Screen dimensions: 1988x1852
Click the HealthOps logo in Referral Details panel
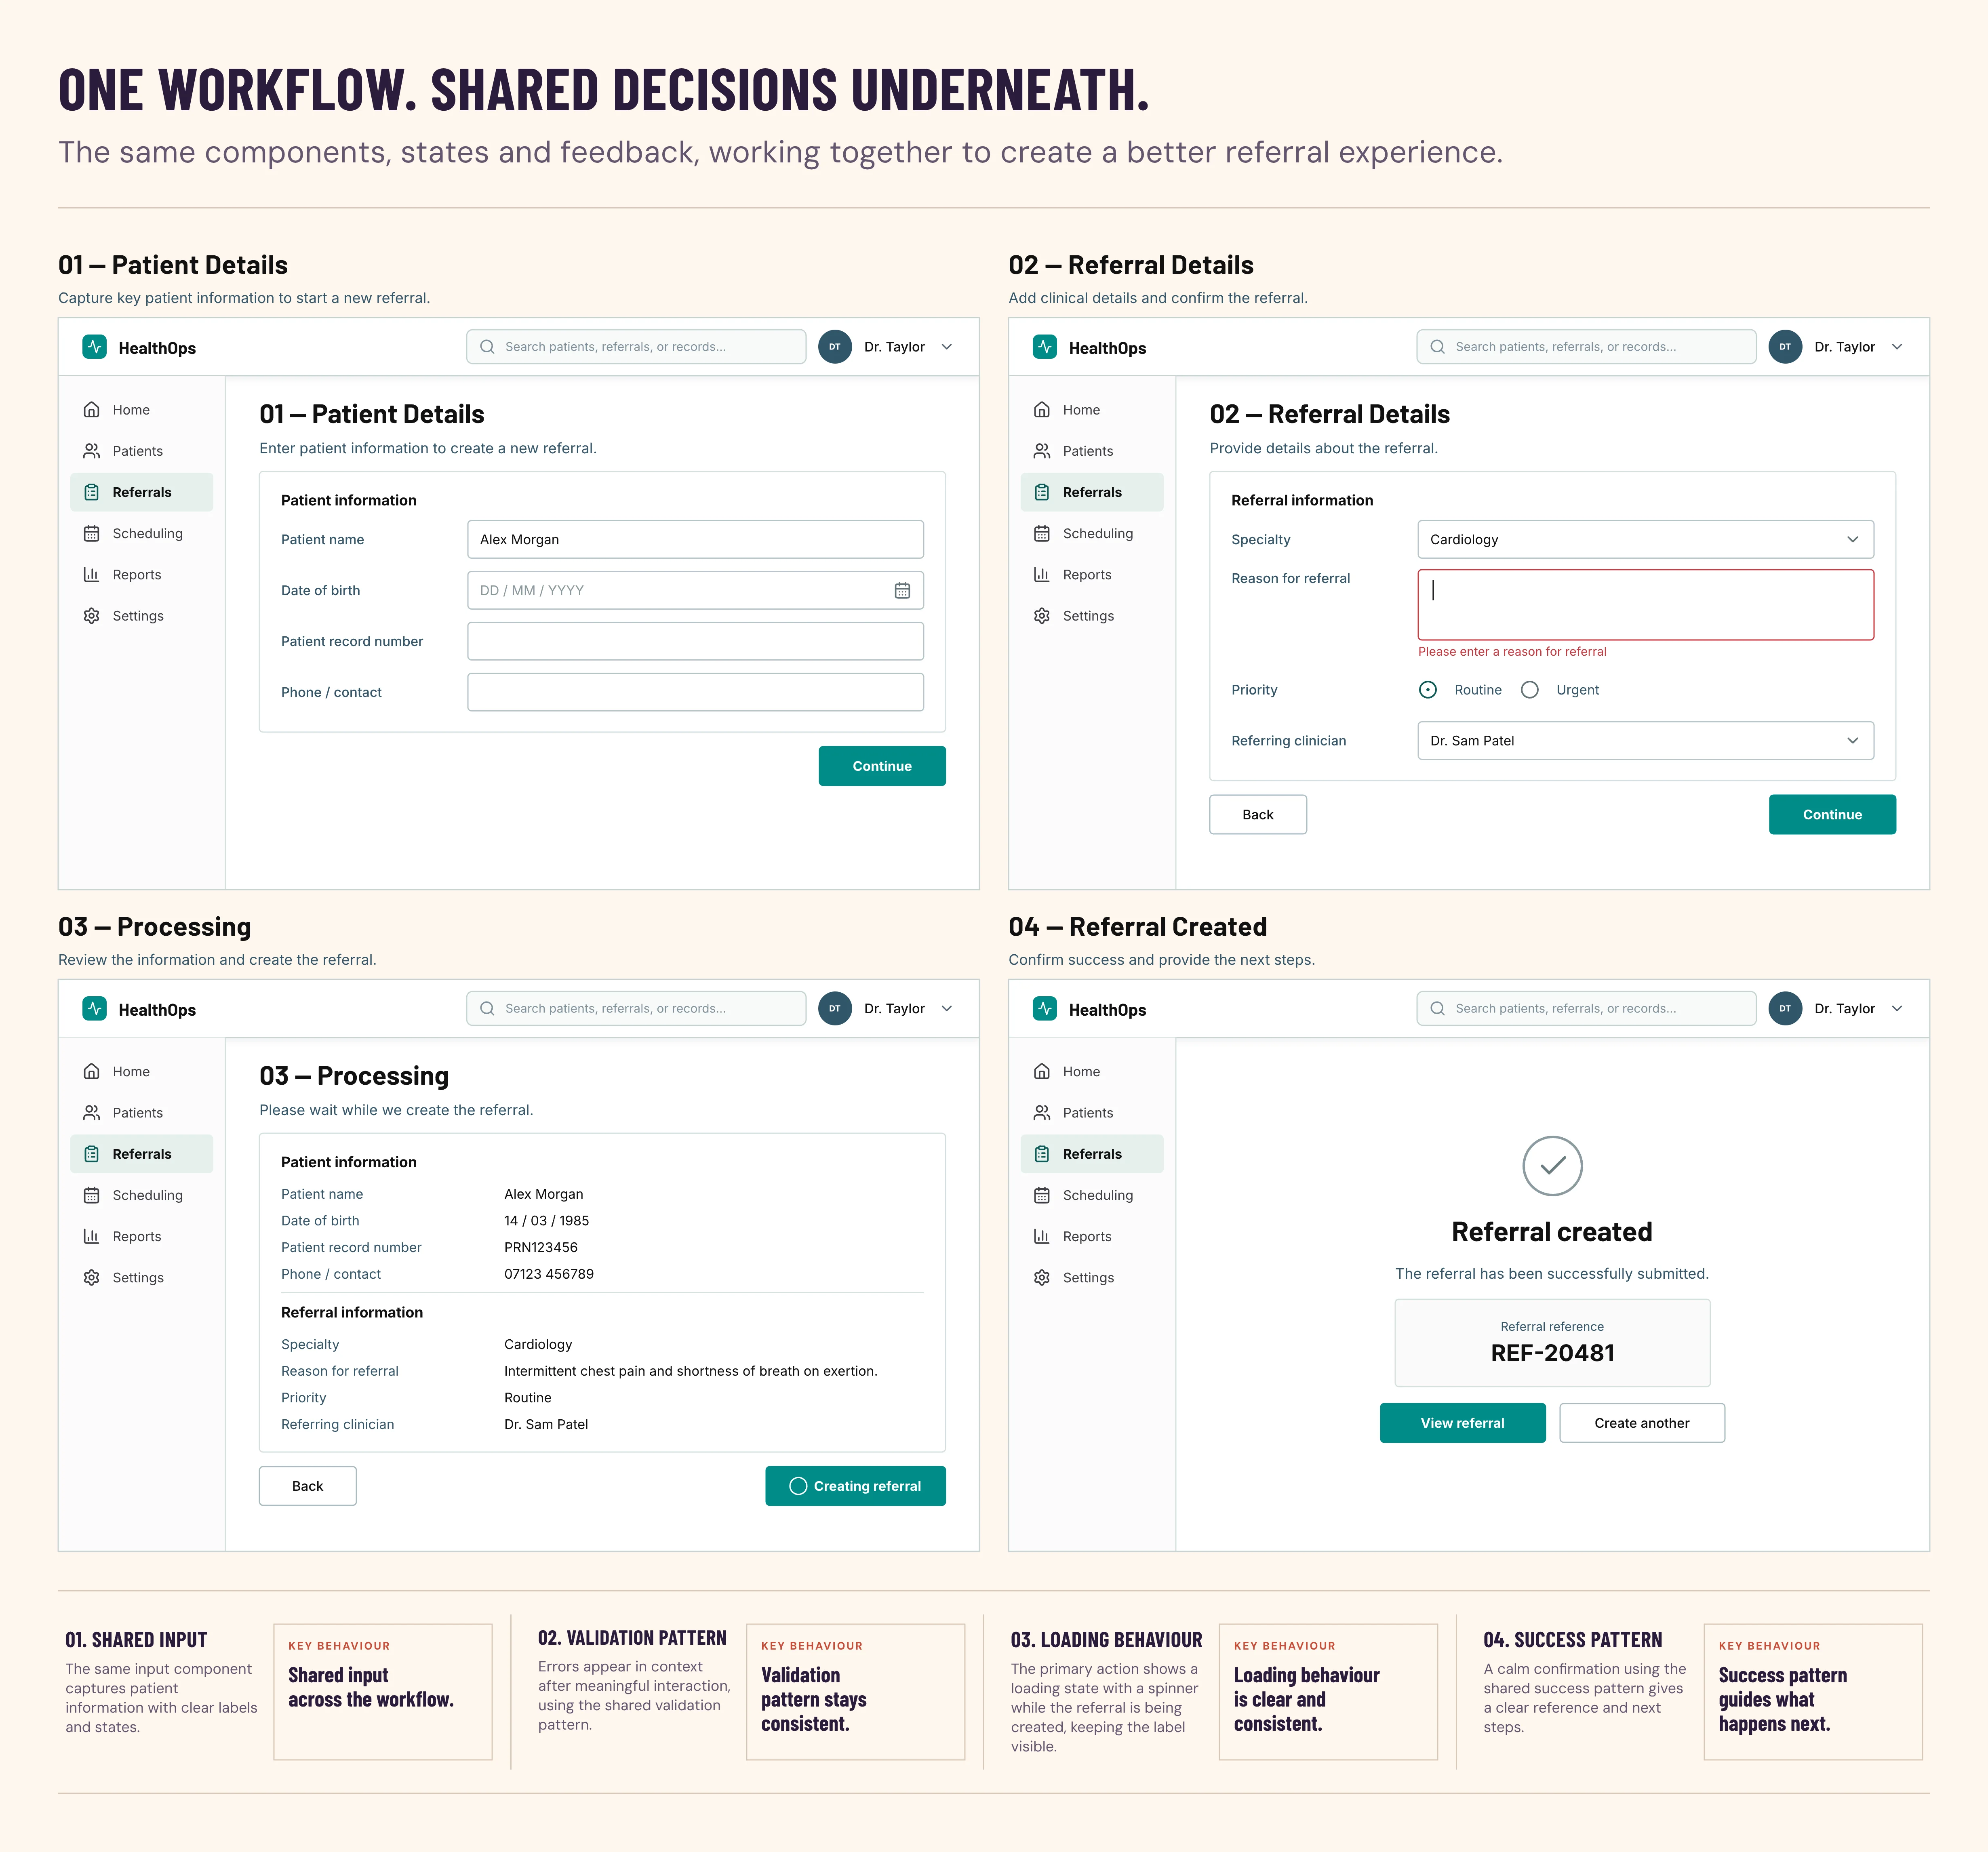pyautogui.click(x=1044, y=347)
